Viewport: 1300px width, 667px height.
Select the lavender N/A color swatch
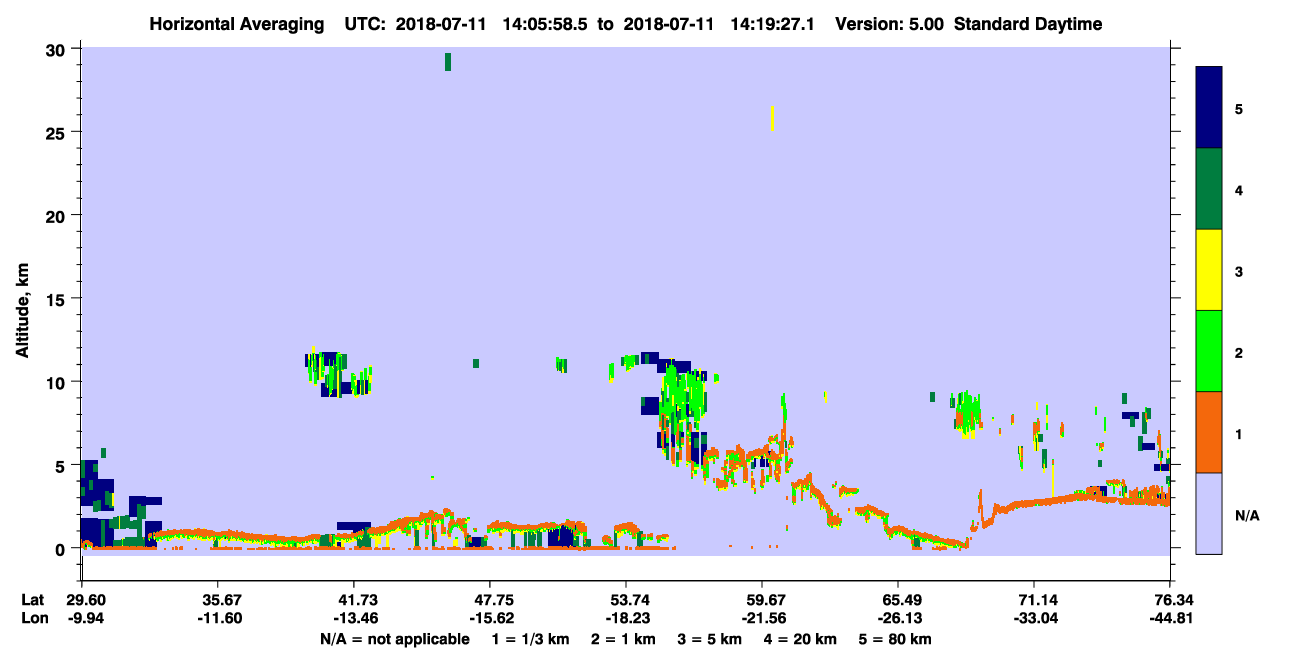tap(1209, 513)
